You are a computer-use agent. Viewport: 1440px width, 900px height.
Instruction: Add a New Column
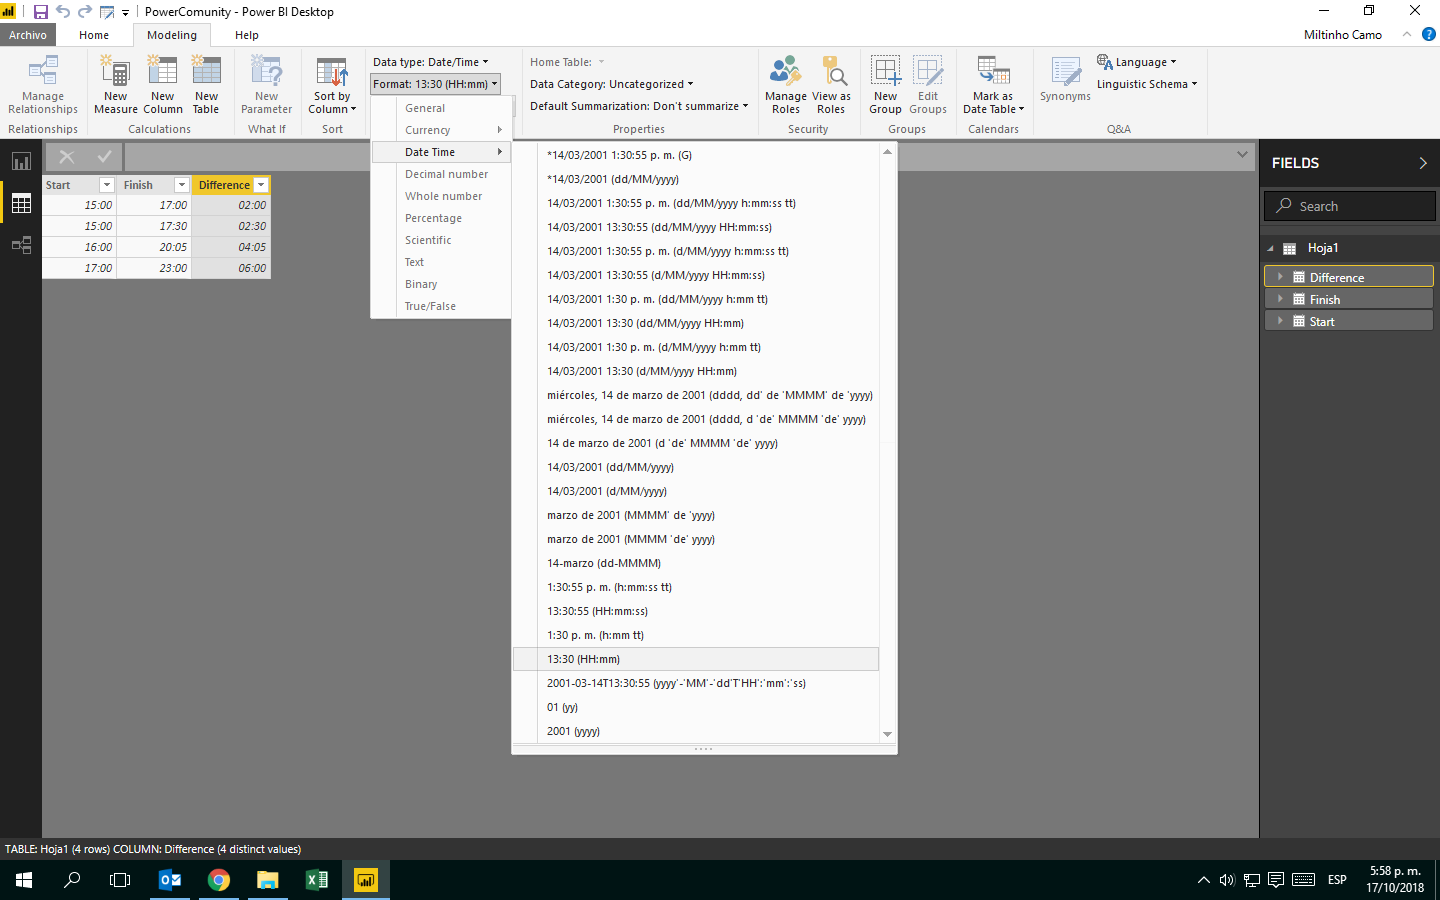pyautogui.click(x=163, y=85)
